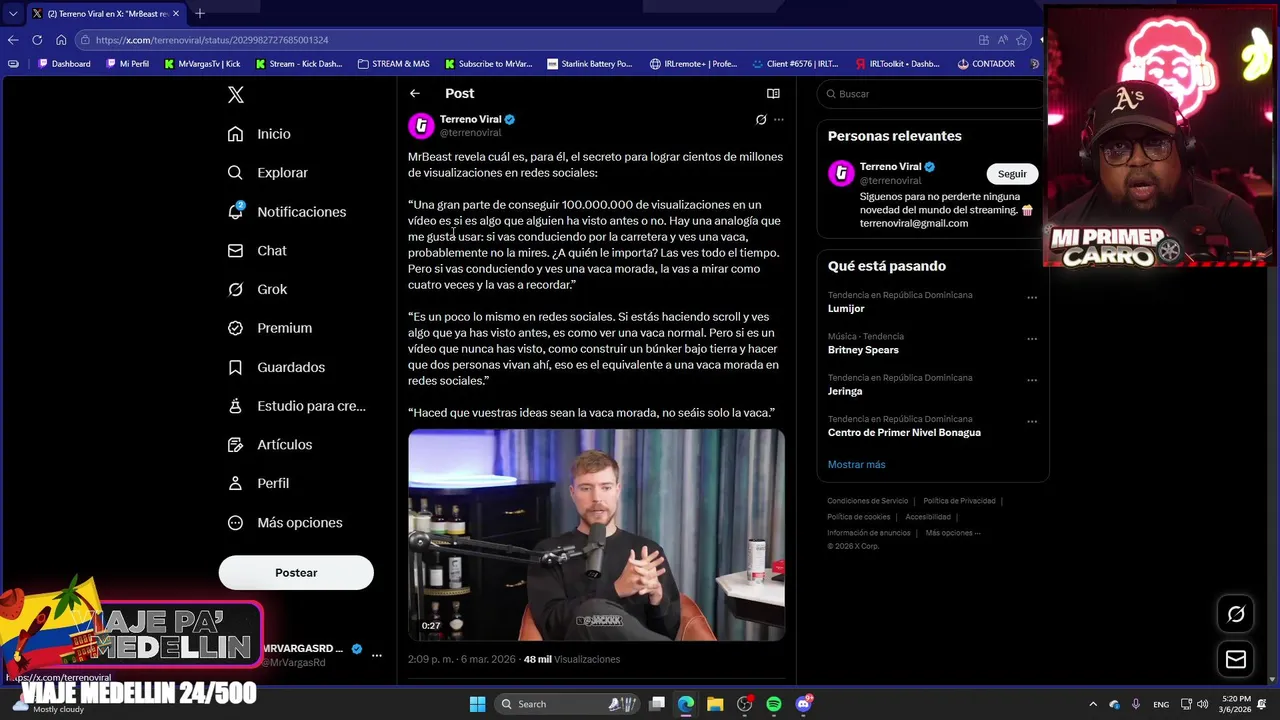Open Guardados bookmark icon
This screenshot has width=1280, height=720.
tap(235, 367)
